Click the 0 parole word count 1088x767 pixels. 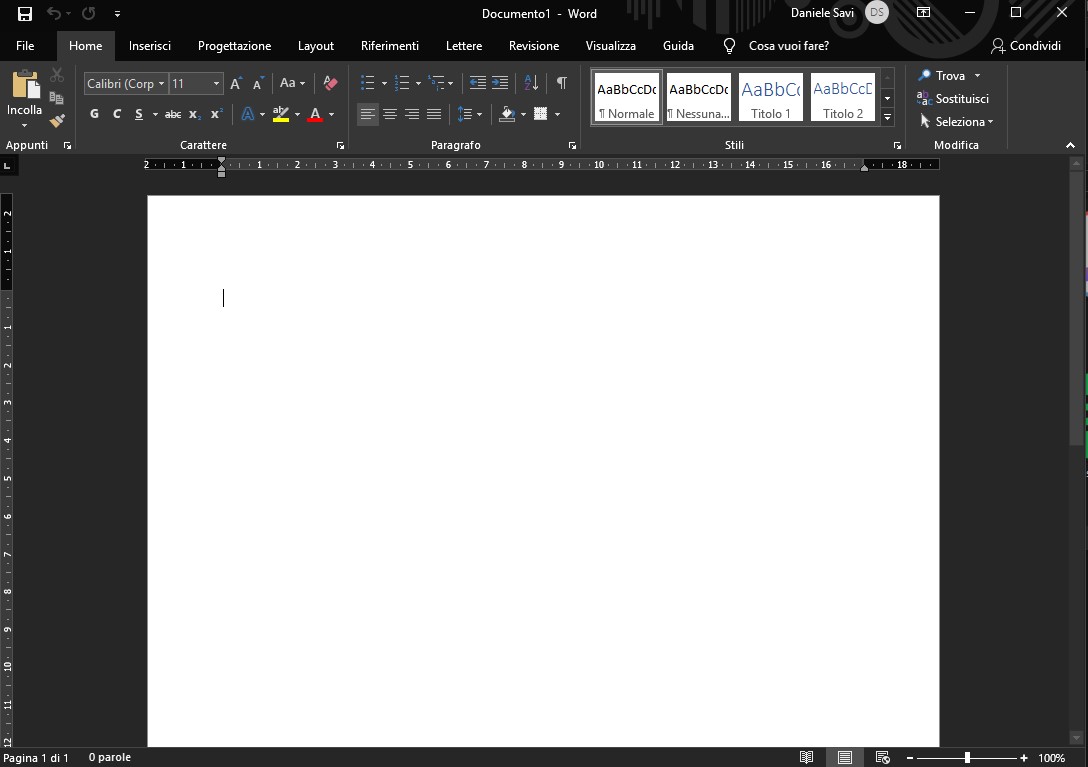110,757
